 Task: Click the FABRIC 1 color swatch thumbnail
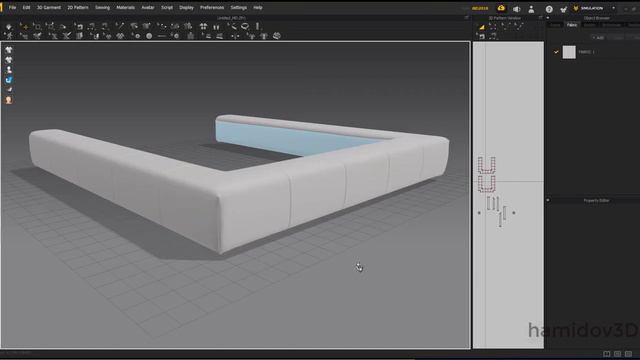coord(569,52)
